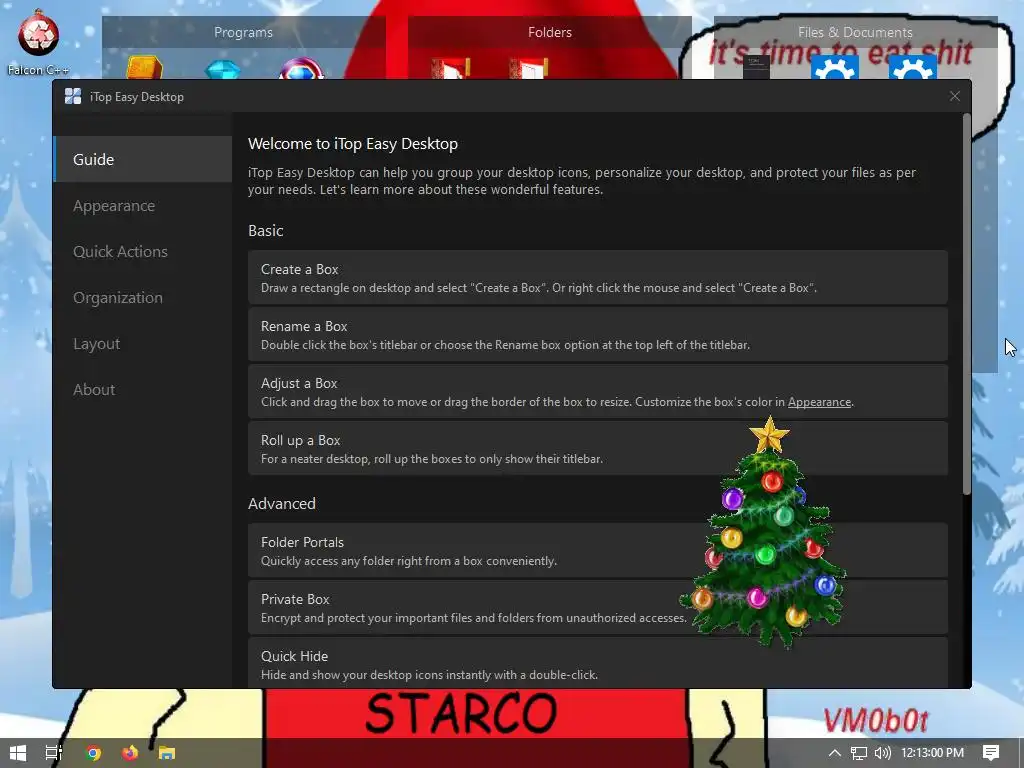Close the iTop Easy Desktop window
The image size is (1024, 768).
(x=955, y=97)
